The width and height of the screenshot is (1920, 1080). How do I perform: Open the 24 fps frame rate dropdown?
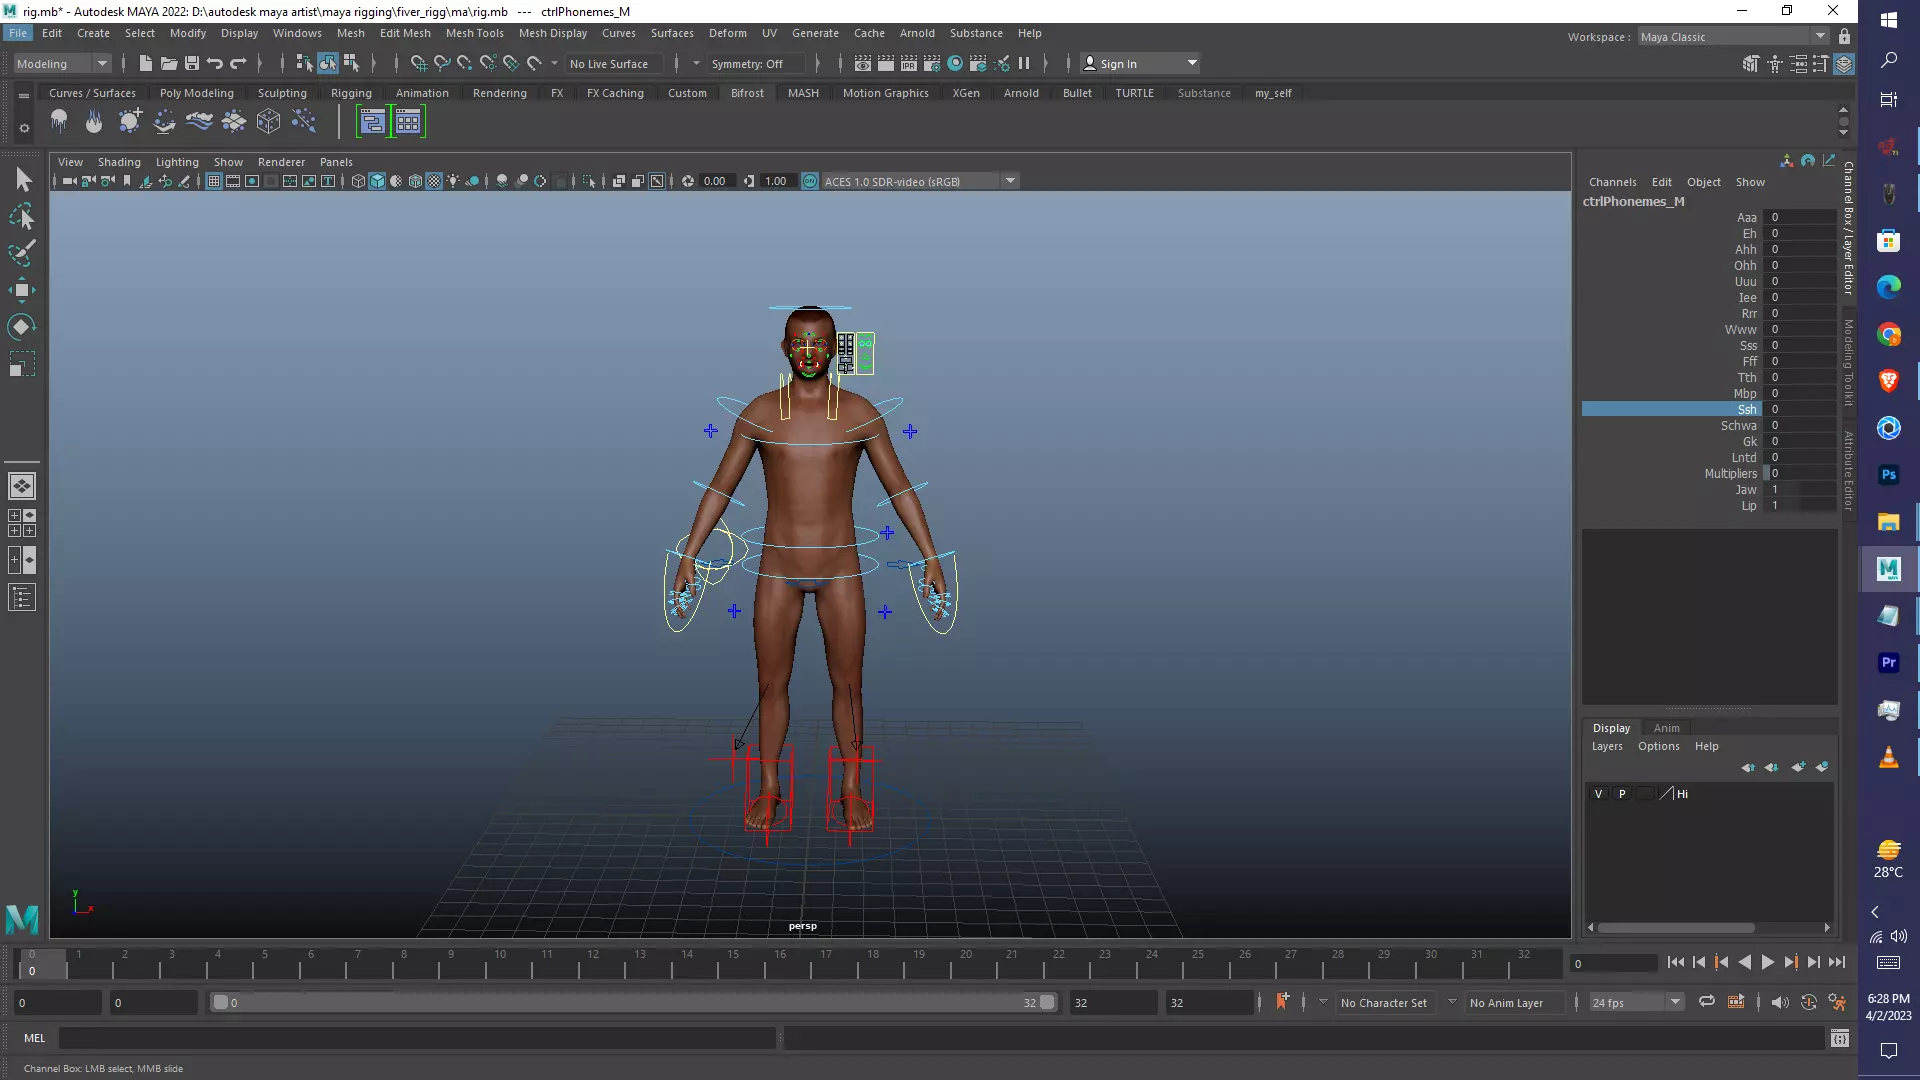(1636, 1002)
